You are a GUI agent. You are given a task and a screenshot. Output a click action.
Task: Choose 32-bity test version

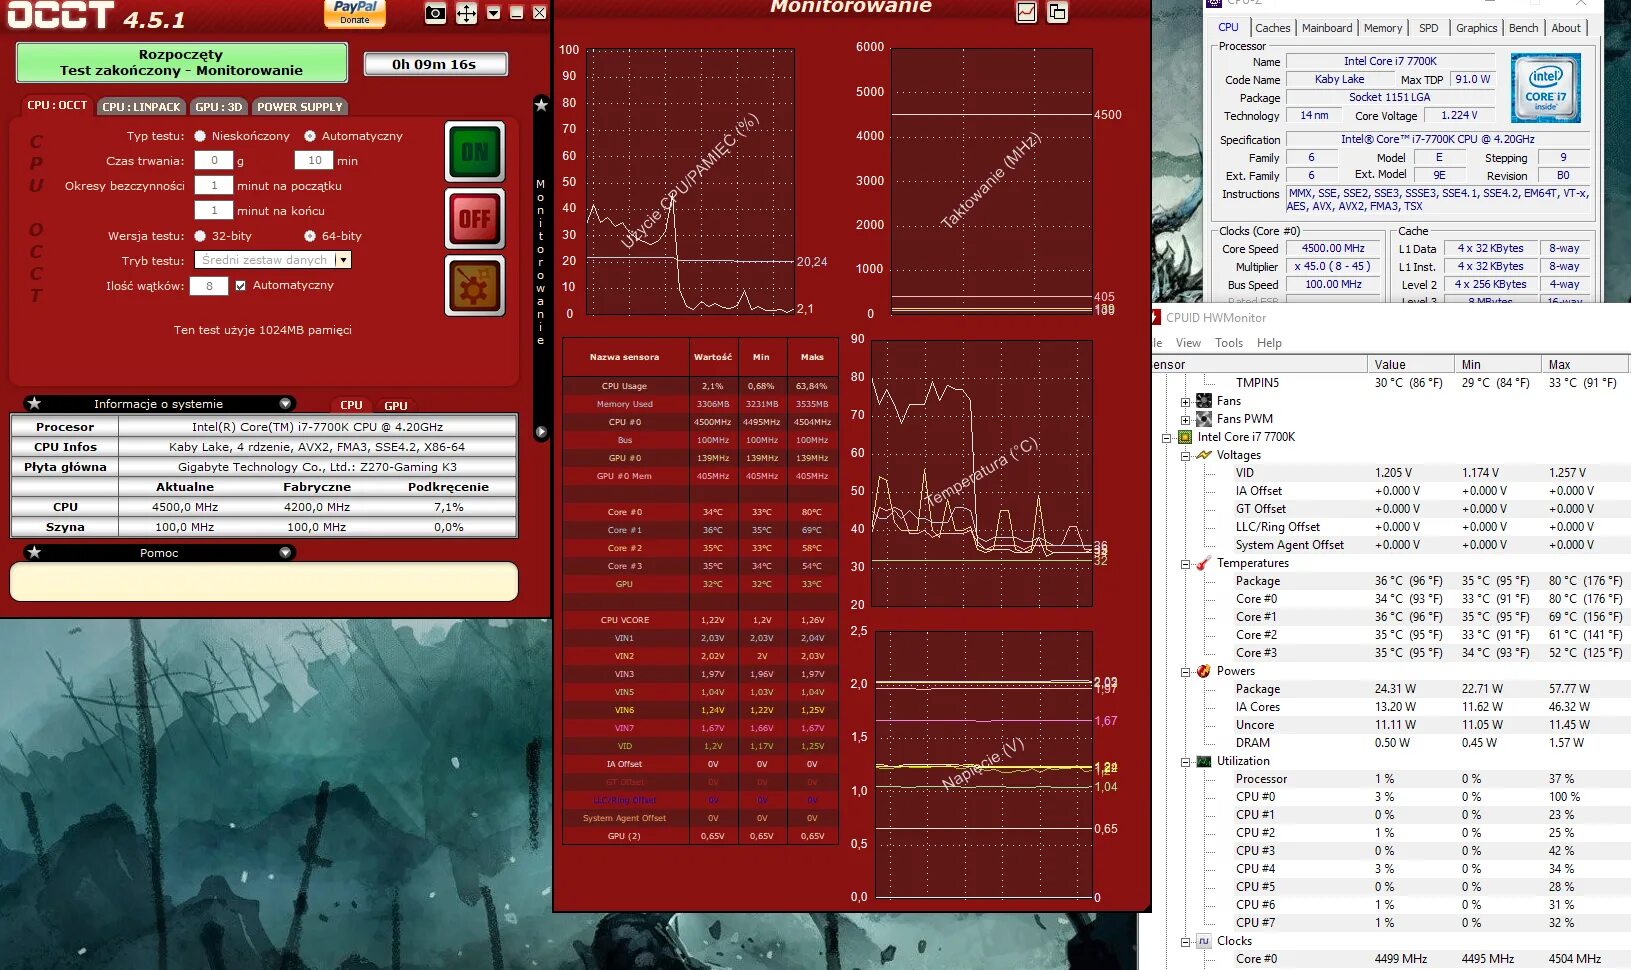(x=200, y=236)
